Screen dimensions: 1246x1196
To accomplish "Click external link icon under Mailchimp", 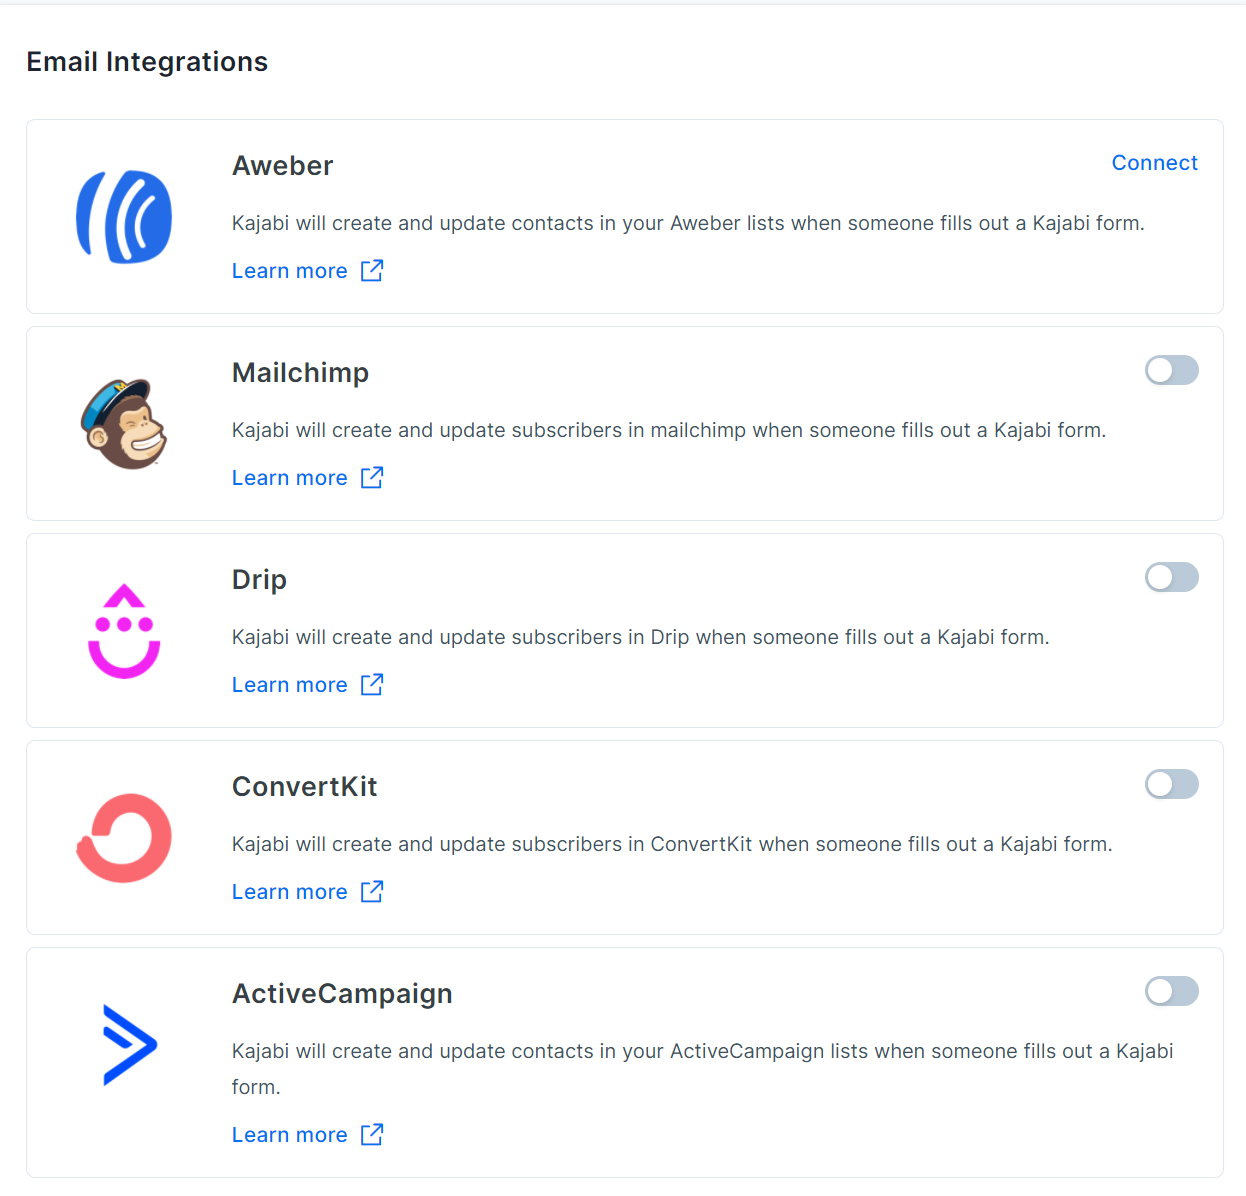I will click(x=372, y=477).
